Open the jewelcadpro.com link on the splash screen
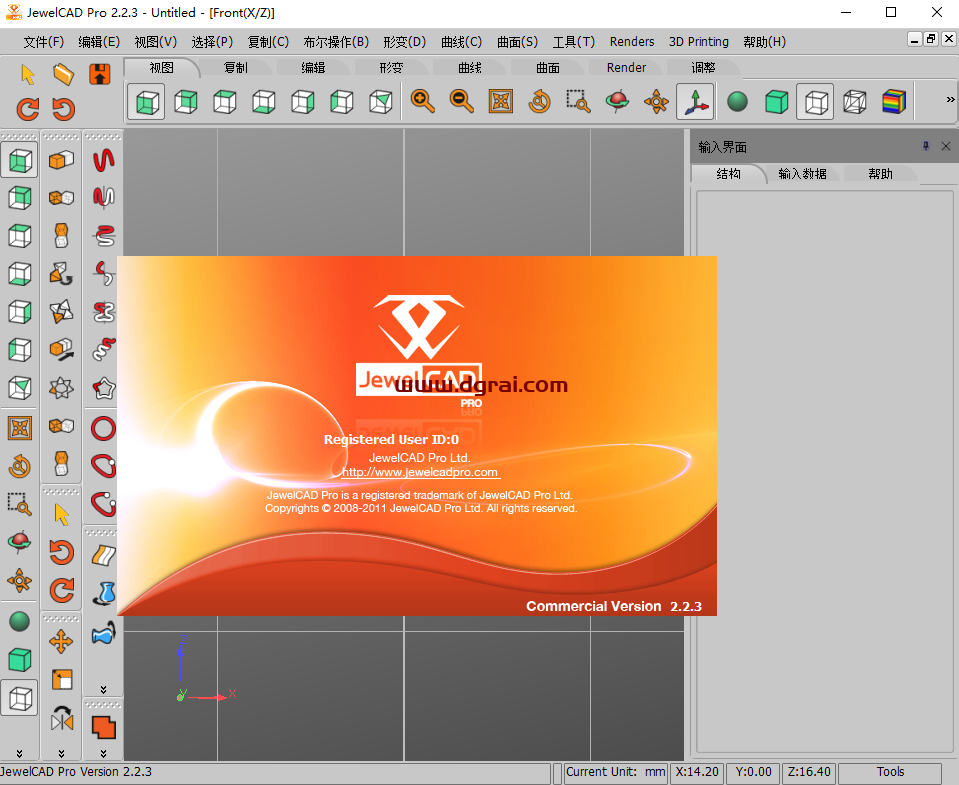This screenshot has width=959, height=785. click(420, 472)
